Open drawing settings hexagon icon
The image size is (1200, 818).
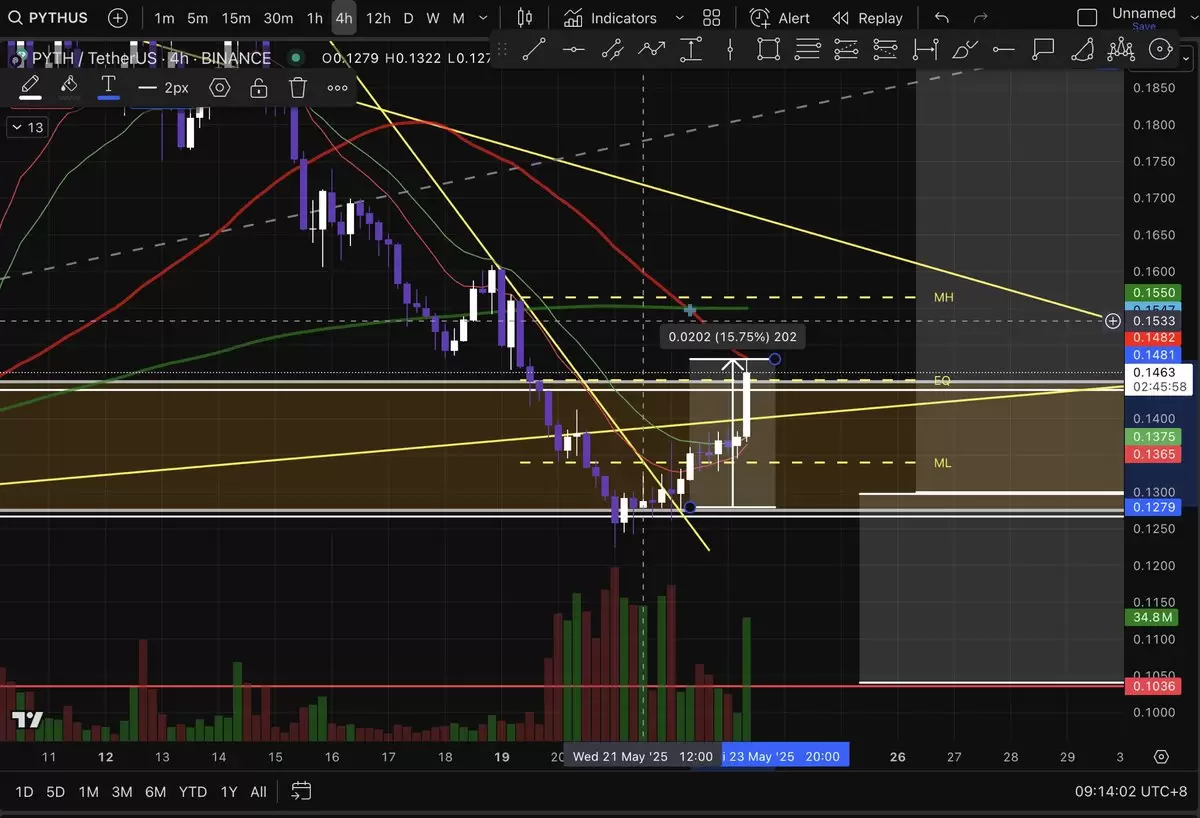coord(220,88)
